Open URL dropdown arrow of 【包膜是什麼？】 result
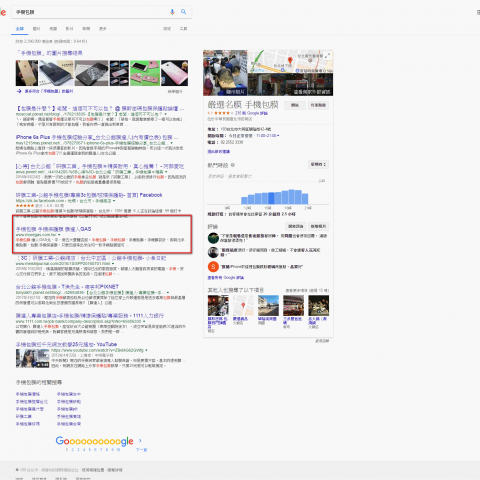Screen dimensions: 480x480 [166, 114]
